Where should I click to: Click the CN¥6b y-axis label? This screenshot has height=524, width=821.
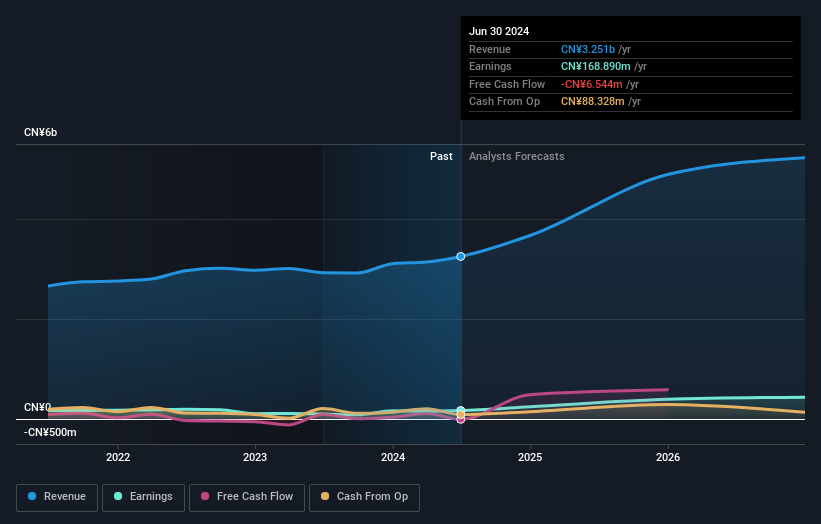point(40,132)
